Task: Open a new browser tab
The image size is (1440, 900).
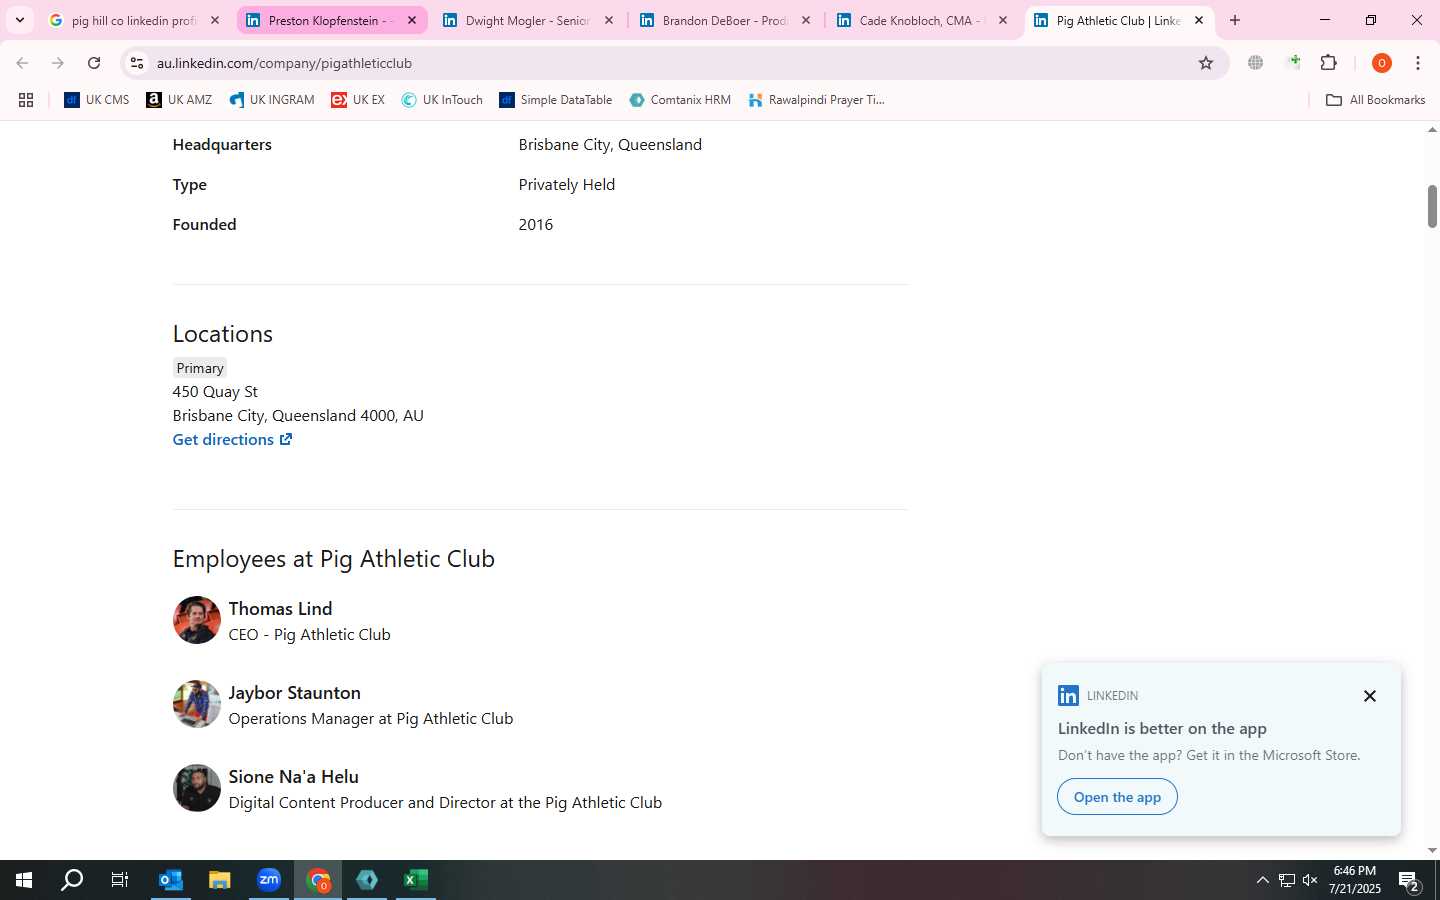Action: coord(1235,20)
